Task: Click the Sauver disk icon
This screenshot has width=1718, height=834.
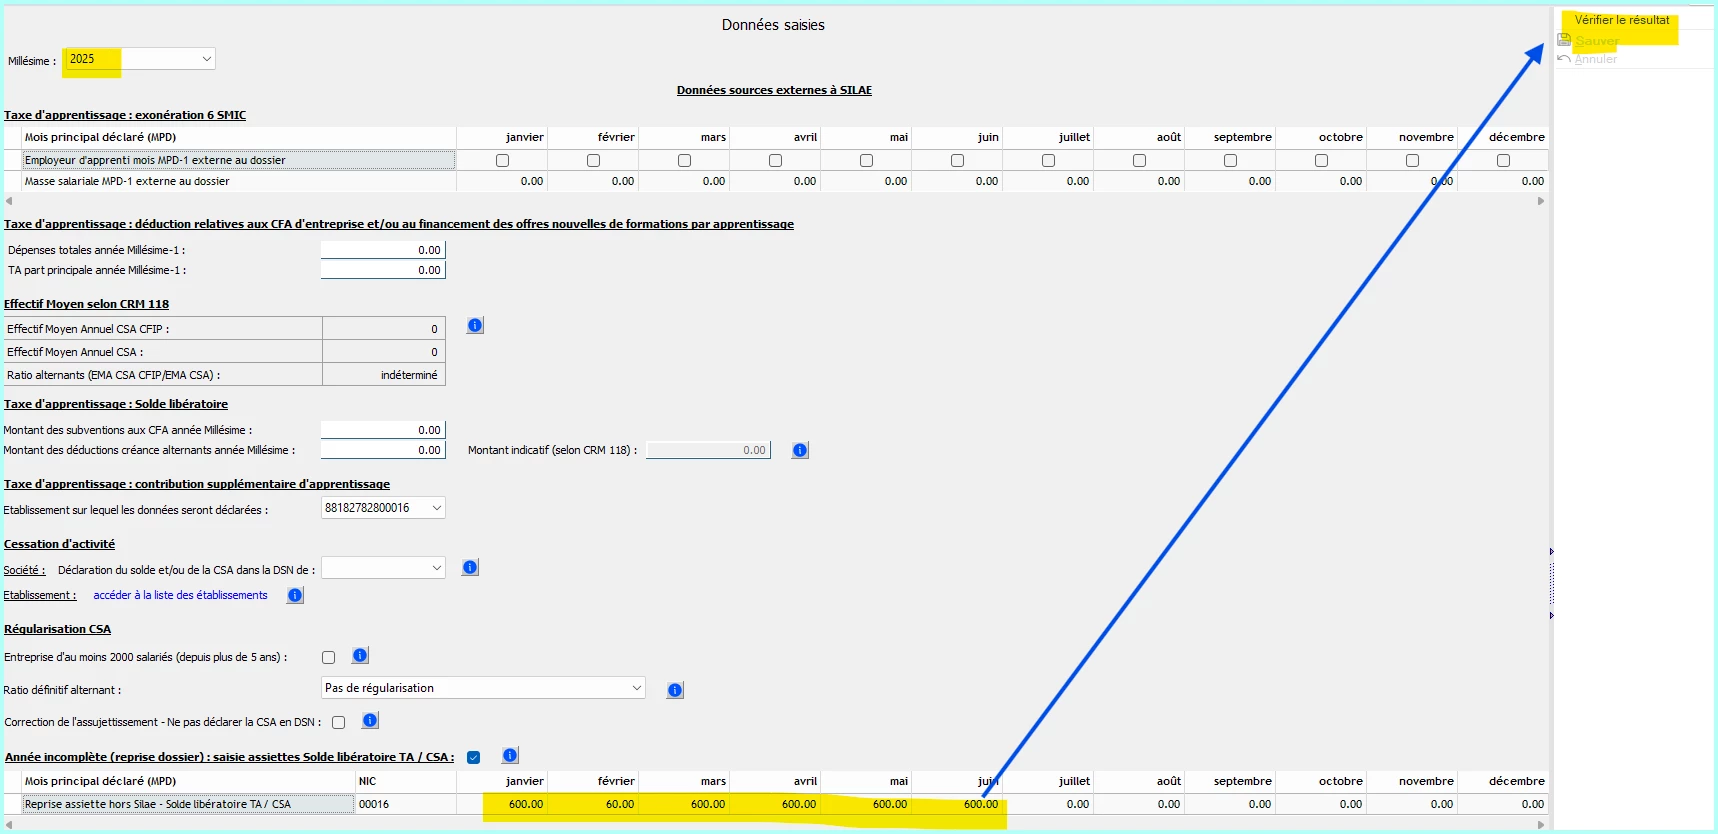Action: (x=1564, y=40)
